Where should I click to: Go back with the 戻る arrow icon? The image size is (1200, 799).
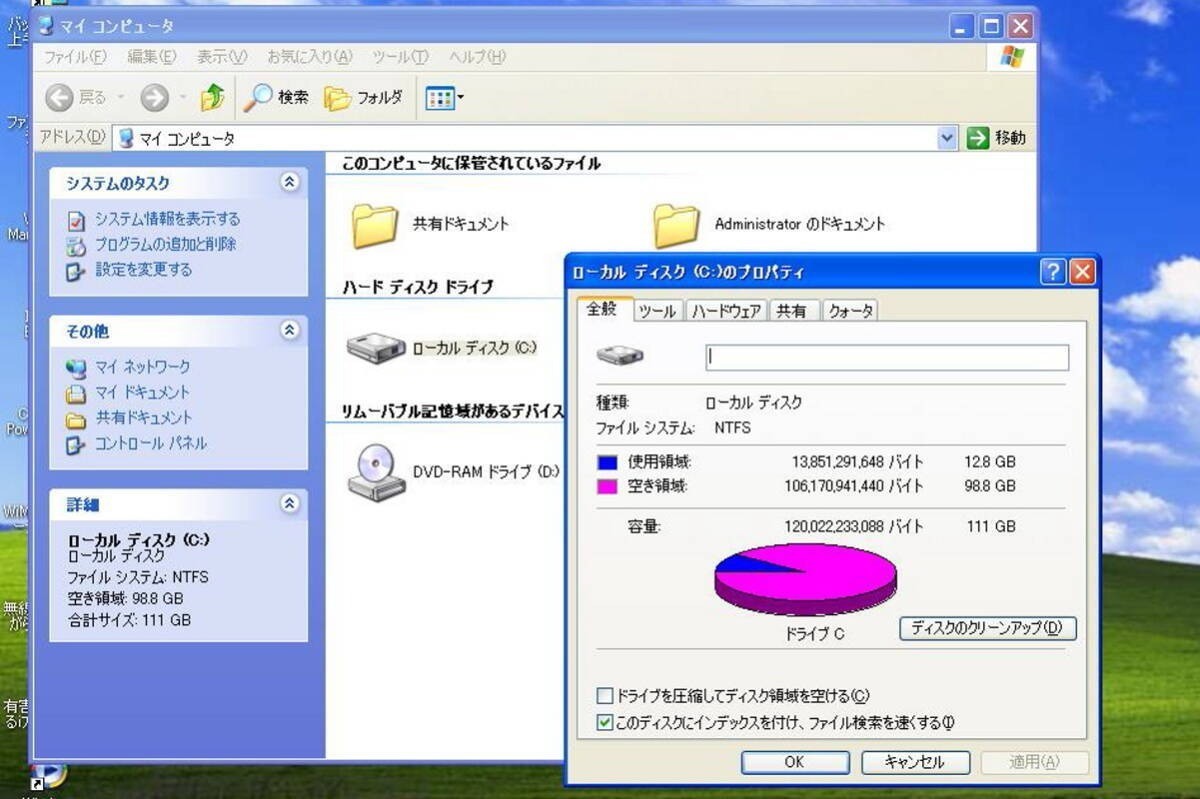60,97
